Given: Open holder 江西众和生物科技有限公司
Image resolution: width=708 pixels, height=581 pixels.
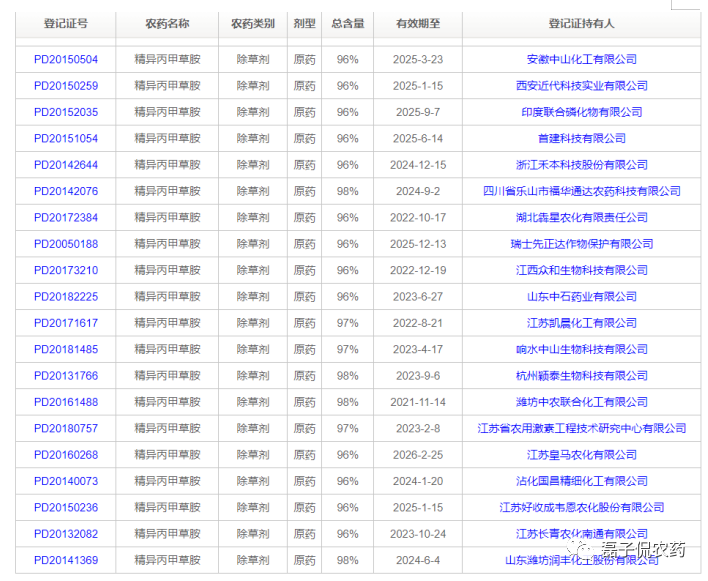Looking at the screenshot, I should [582, 270].
